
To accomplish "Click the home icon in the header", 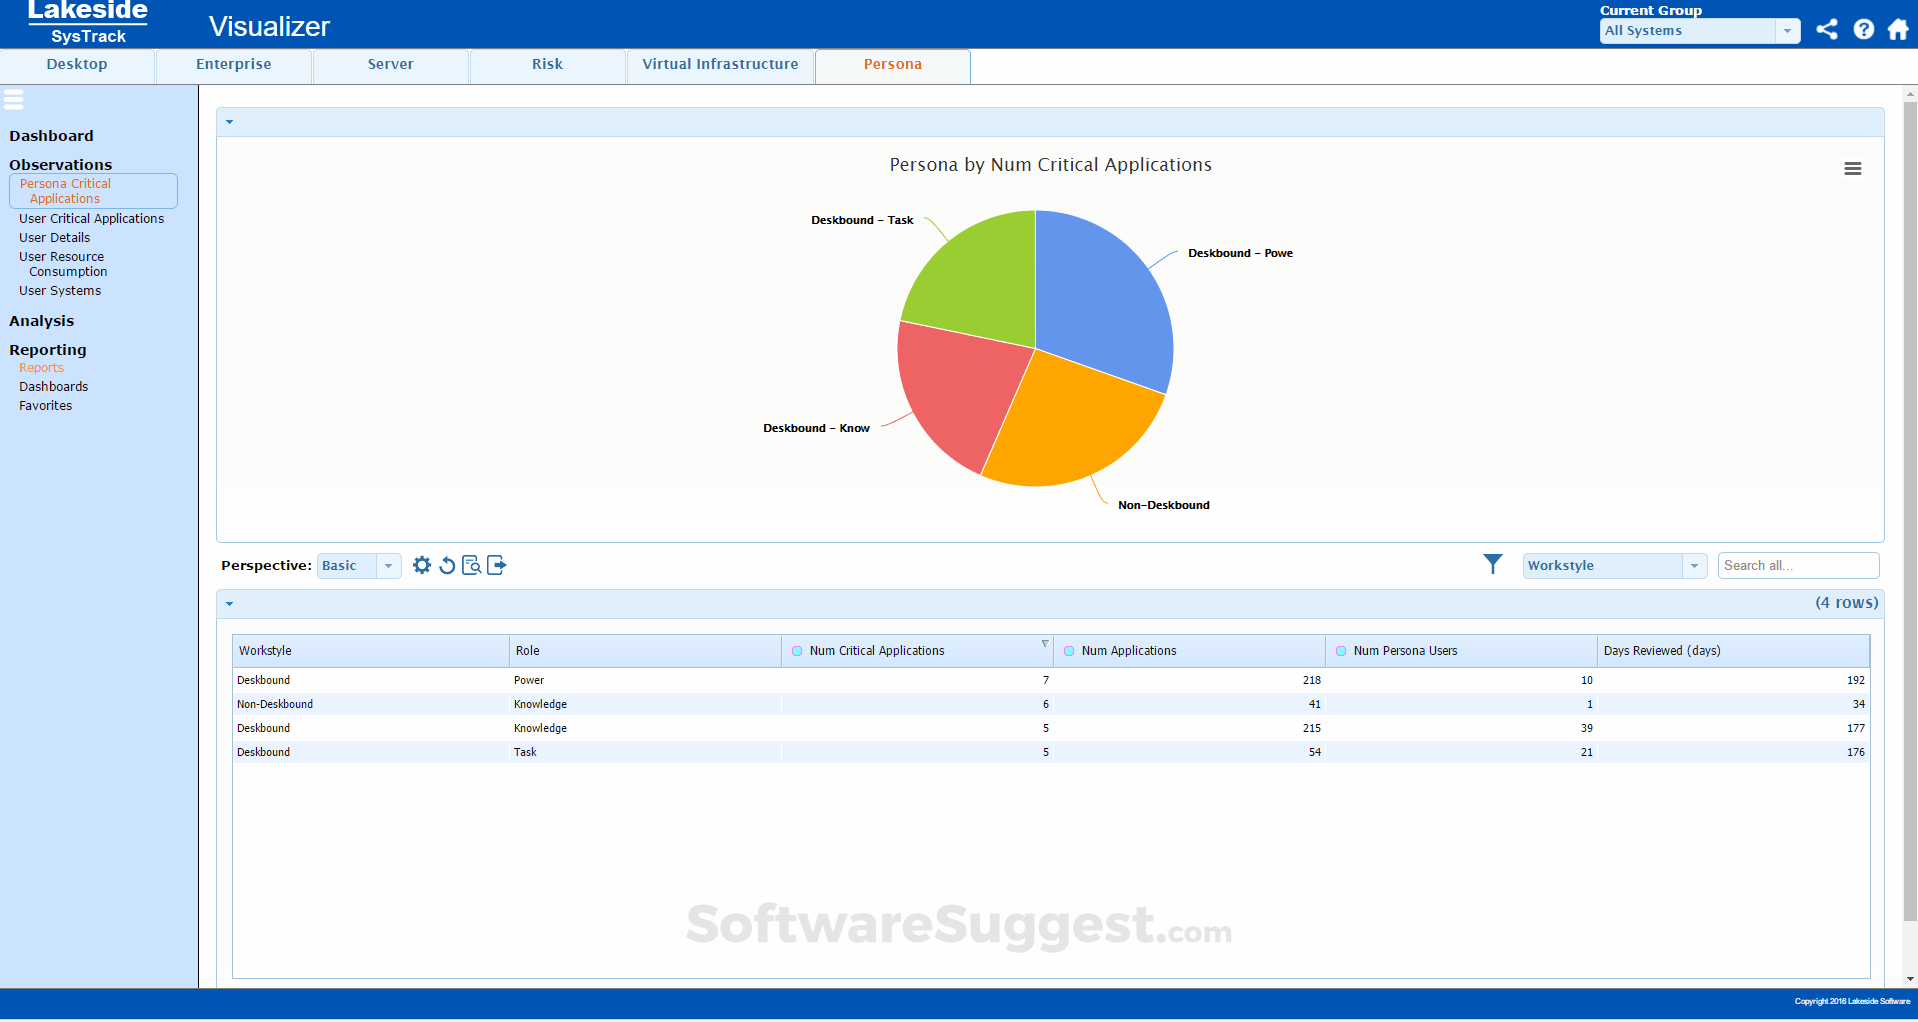I will point(1897,30).
